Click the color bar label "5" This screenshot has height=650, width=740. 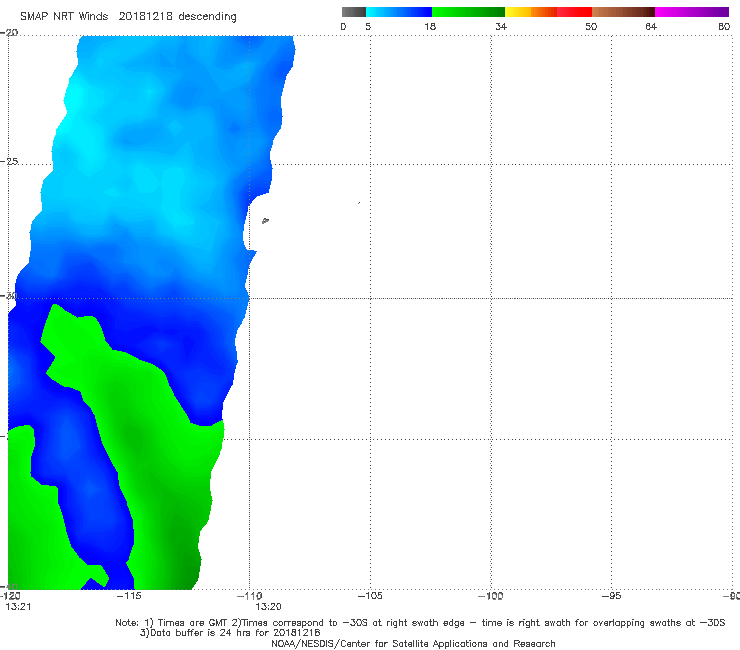(368, 26)
